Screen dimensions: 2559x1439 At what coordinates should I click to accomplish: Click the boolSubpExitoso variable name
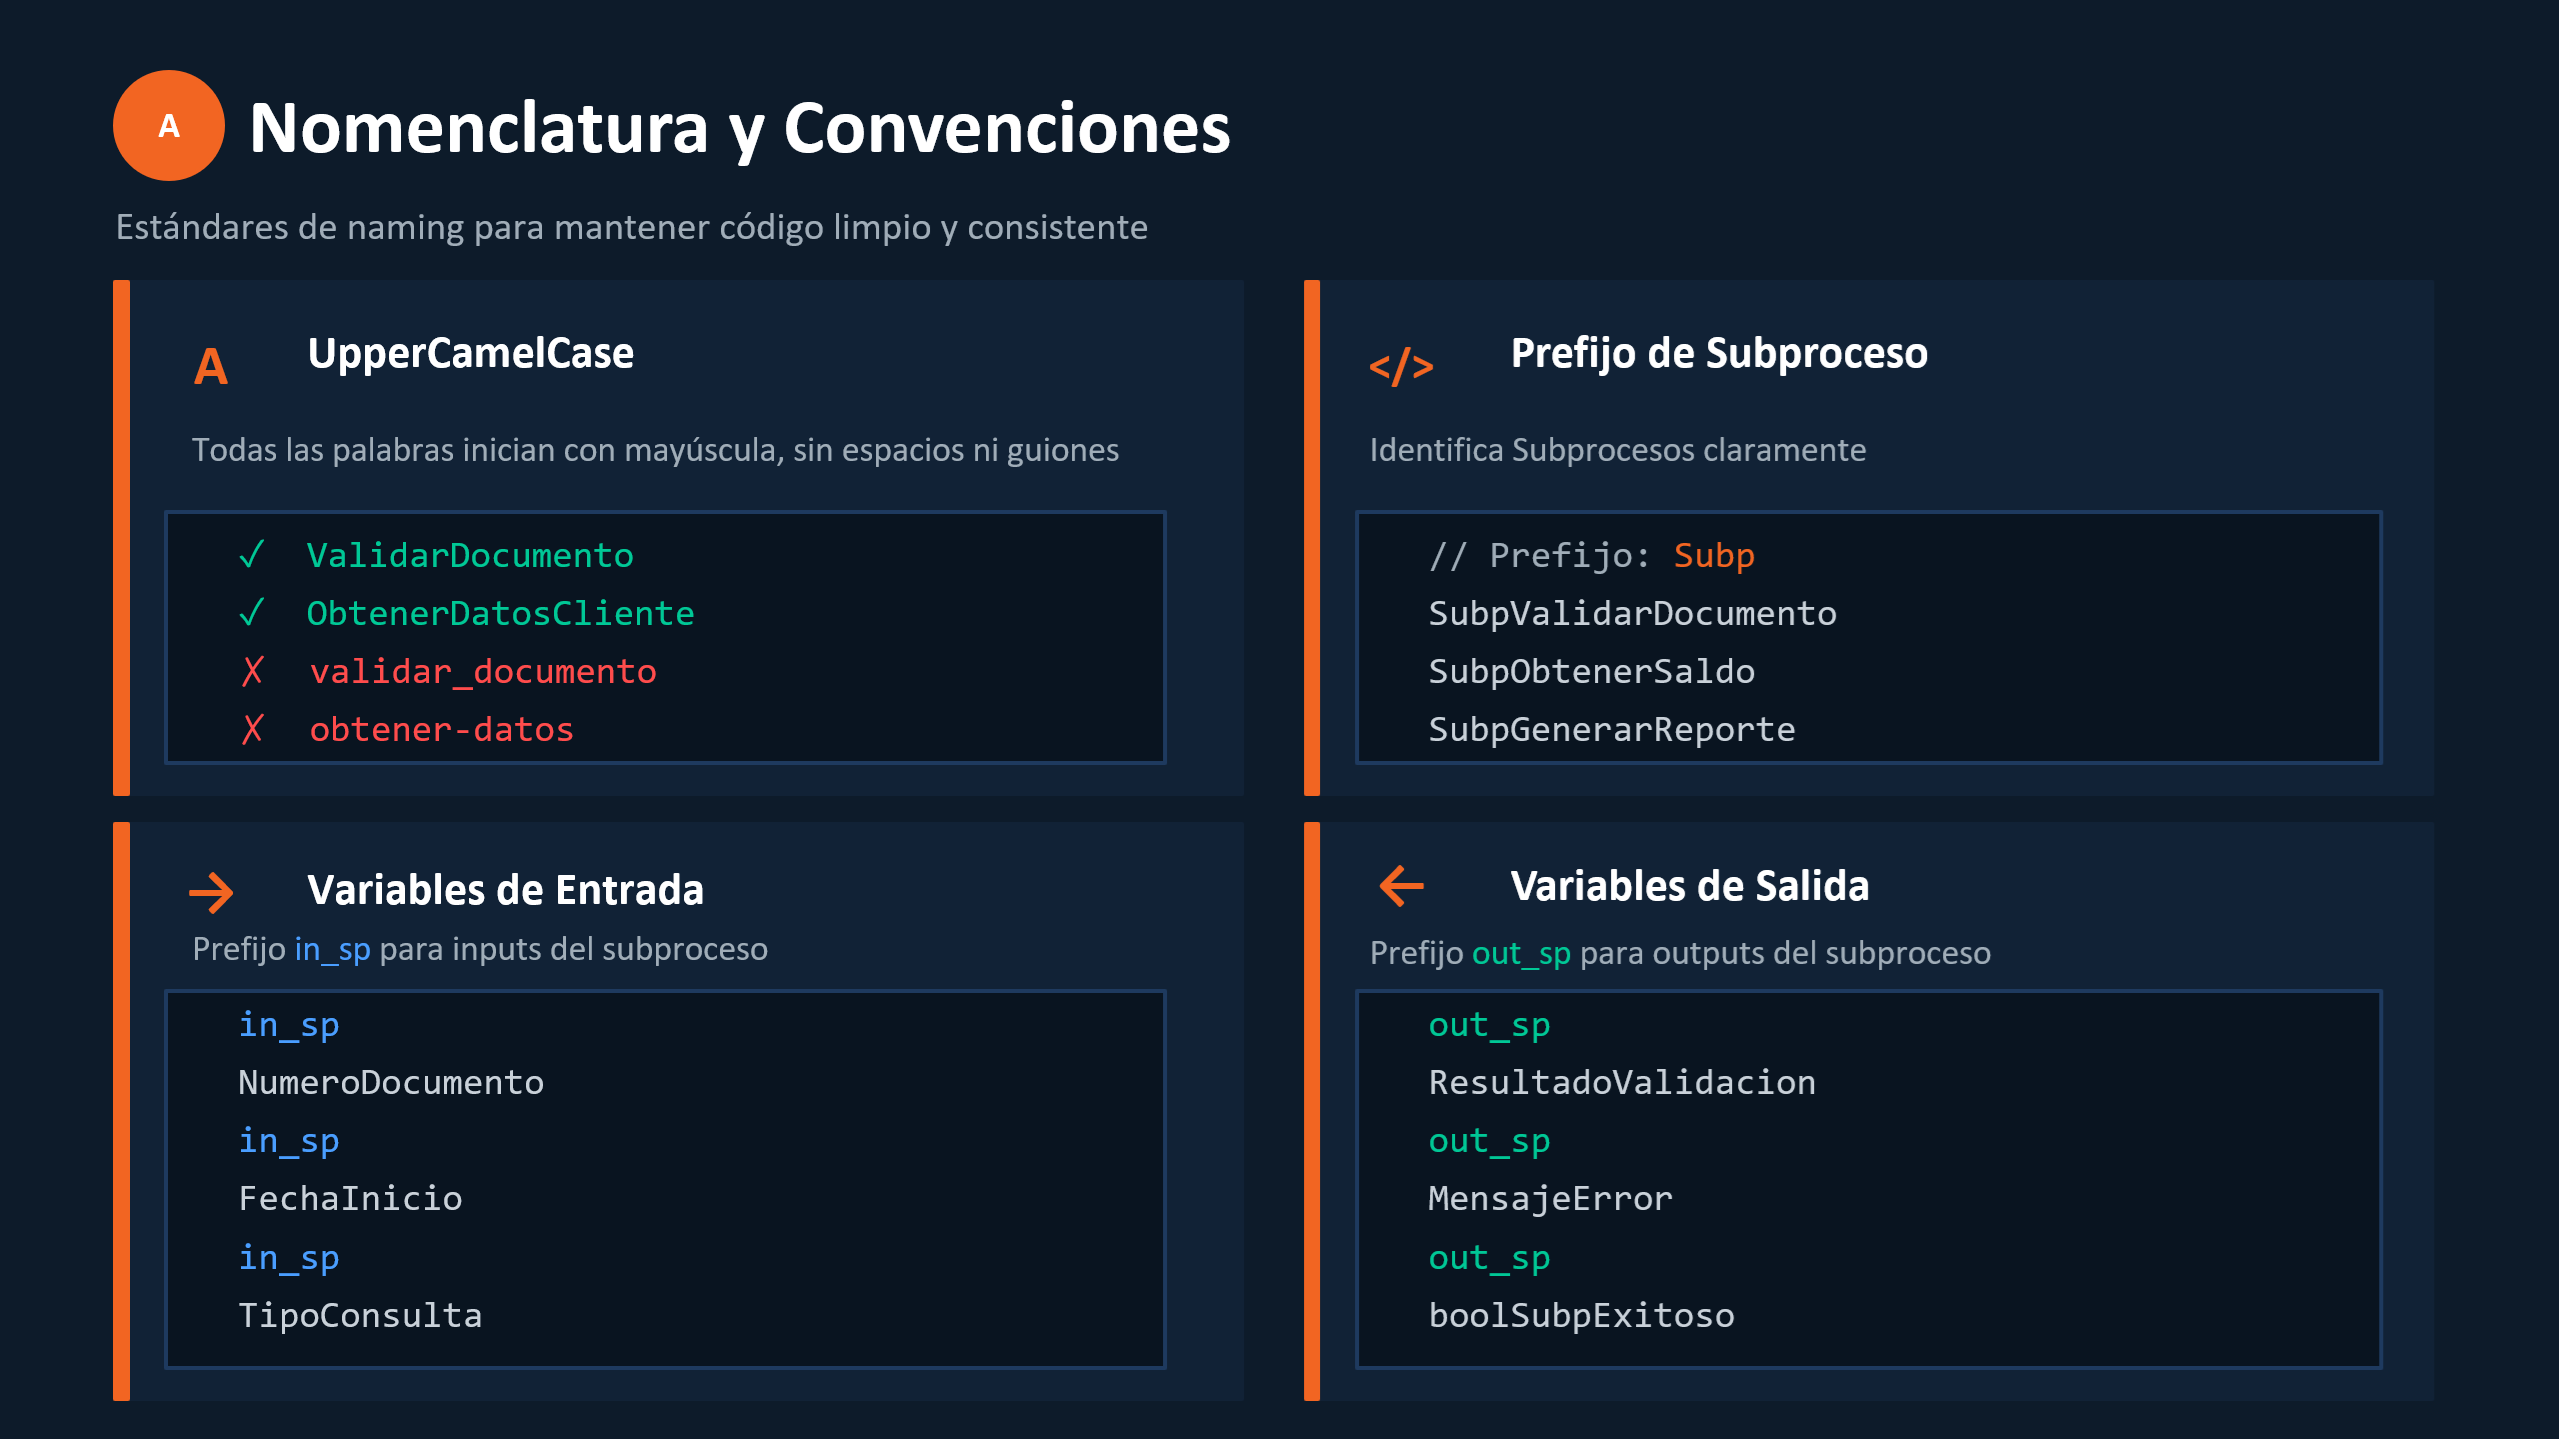point(1581,1315)
